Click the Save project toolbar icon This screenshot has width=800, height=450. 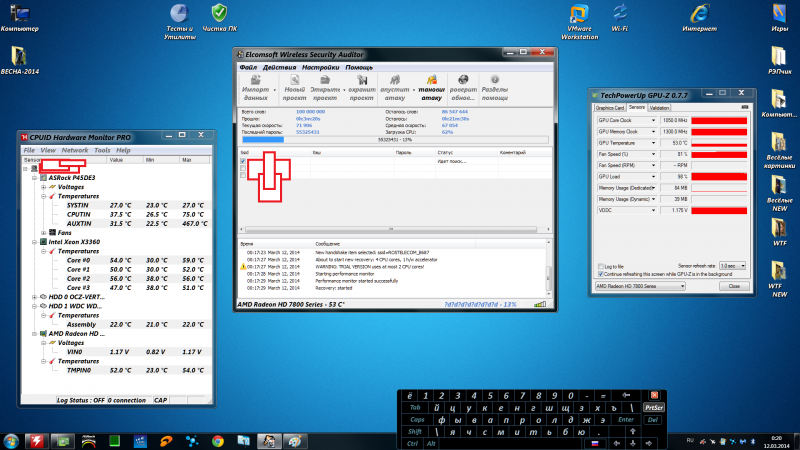(362, 80)
